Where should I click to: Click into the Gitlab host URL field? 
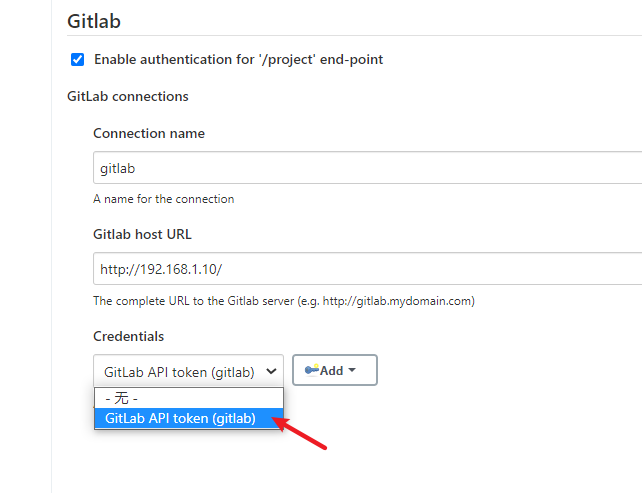367,269
